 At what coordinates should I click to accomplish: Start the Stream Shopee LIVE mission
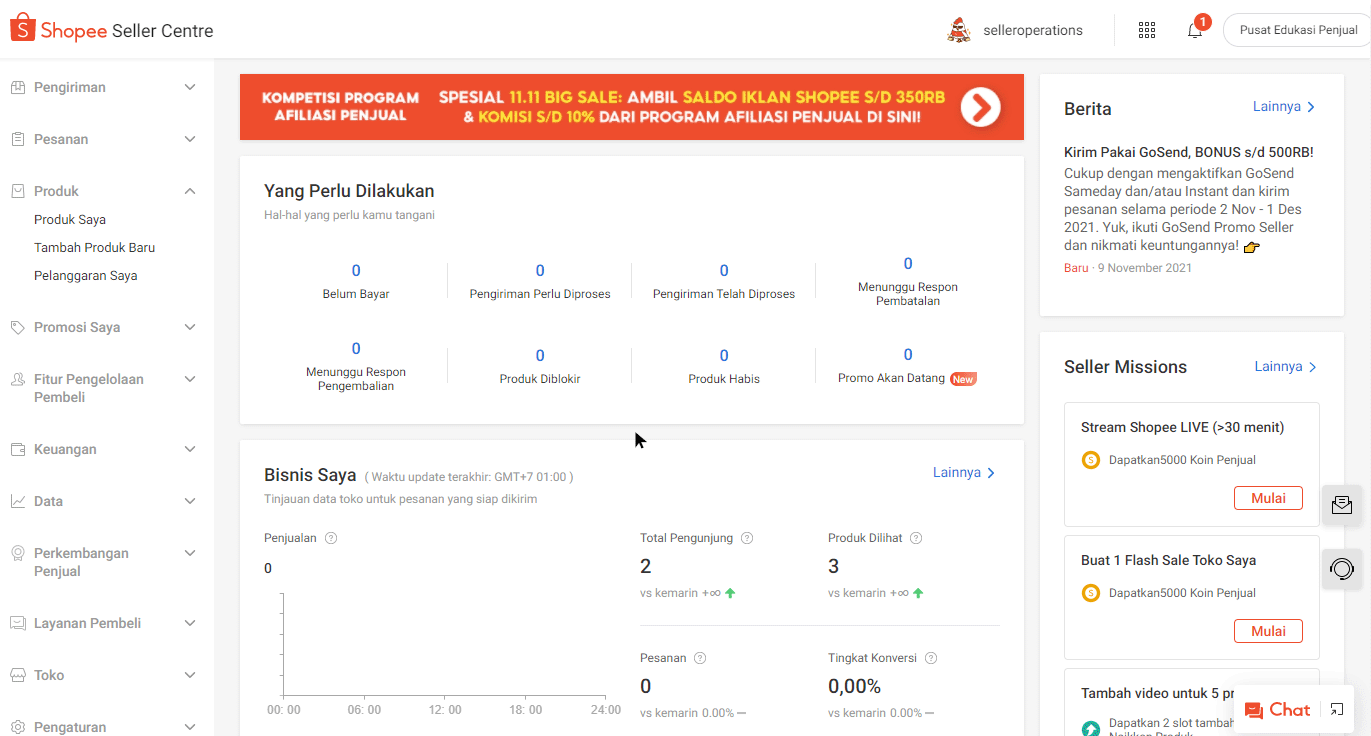1269,498
